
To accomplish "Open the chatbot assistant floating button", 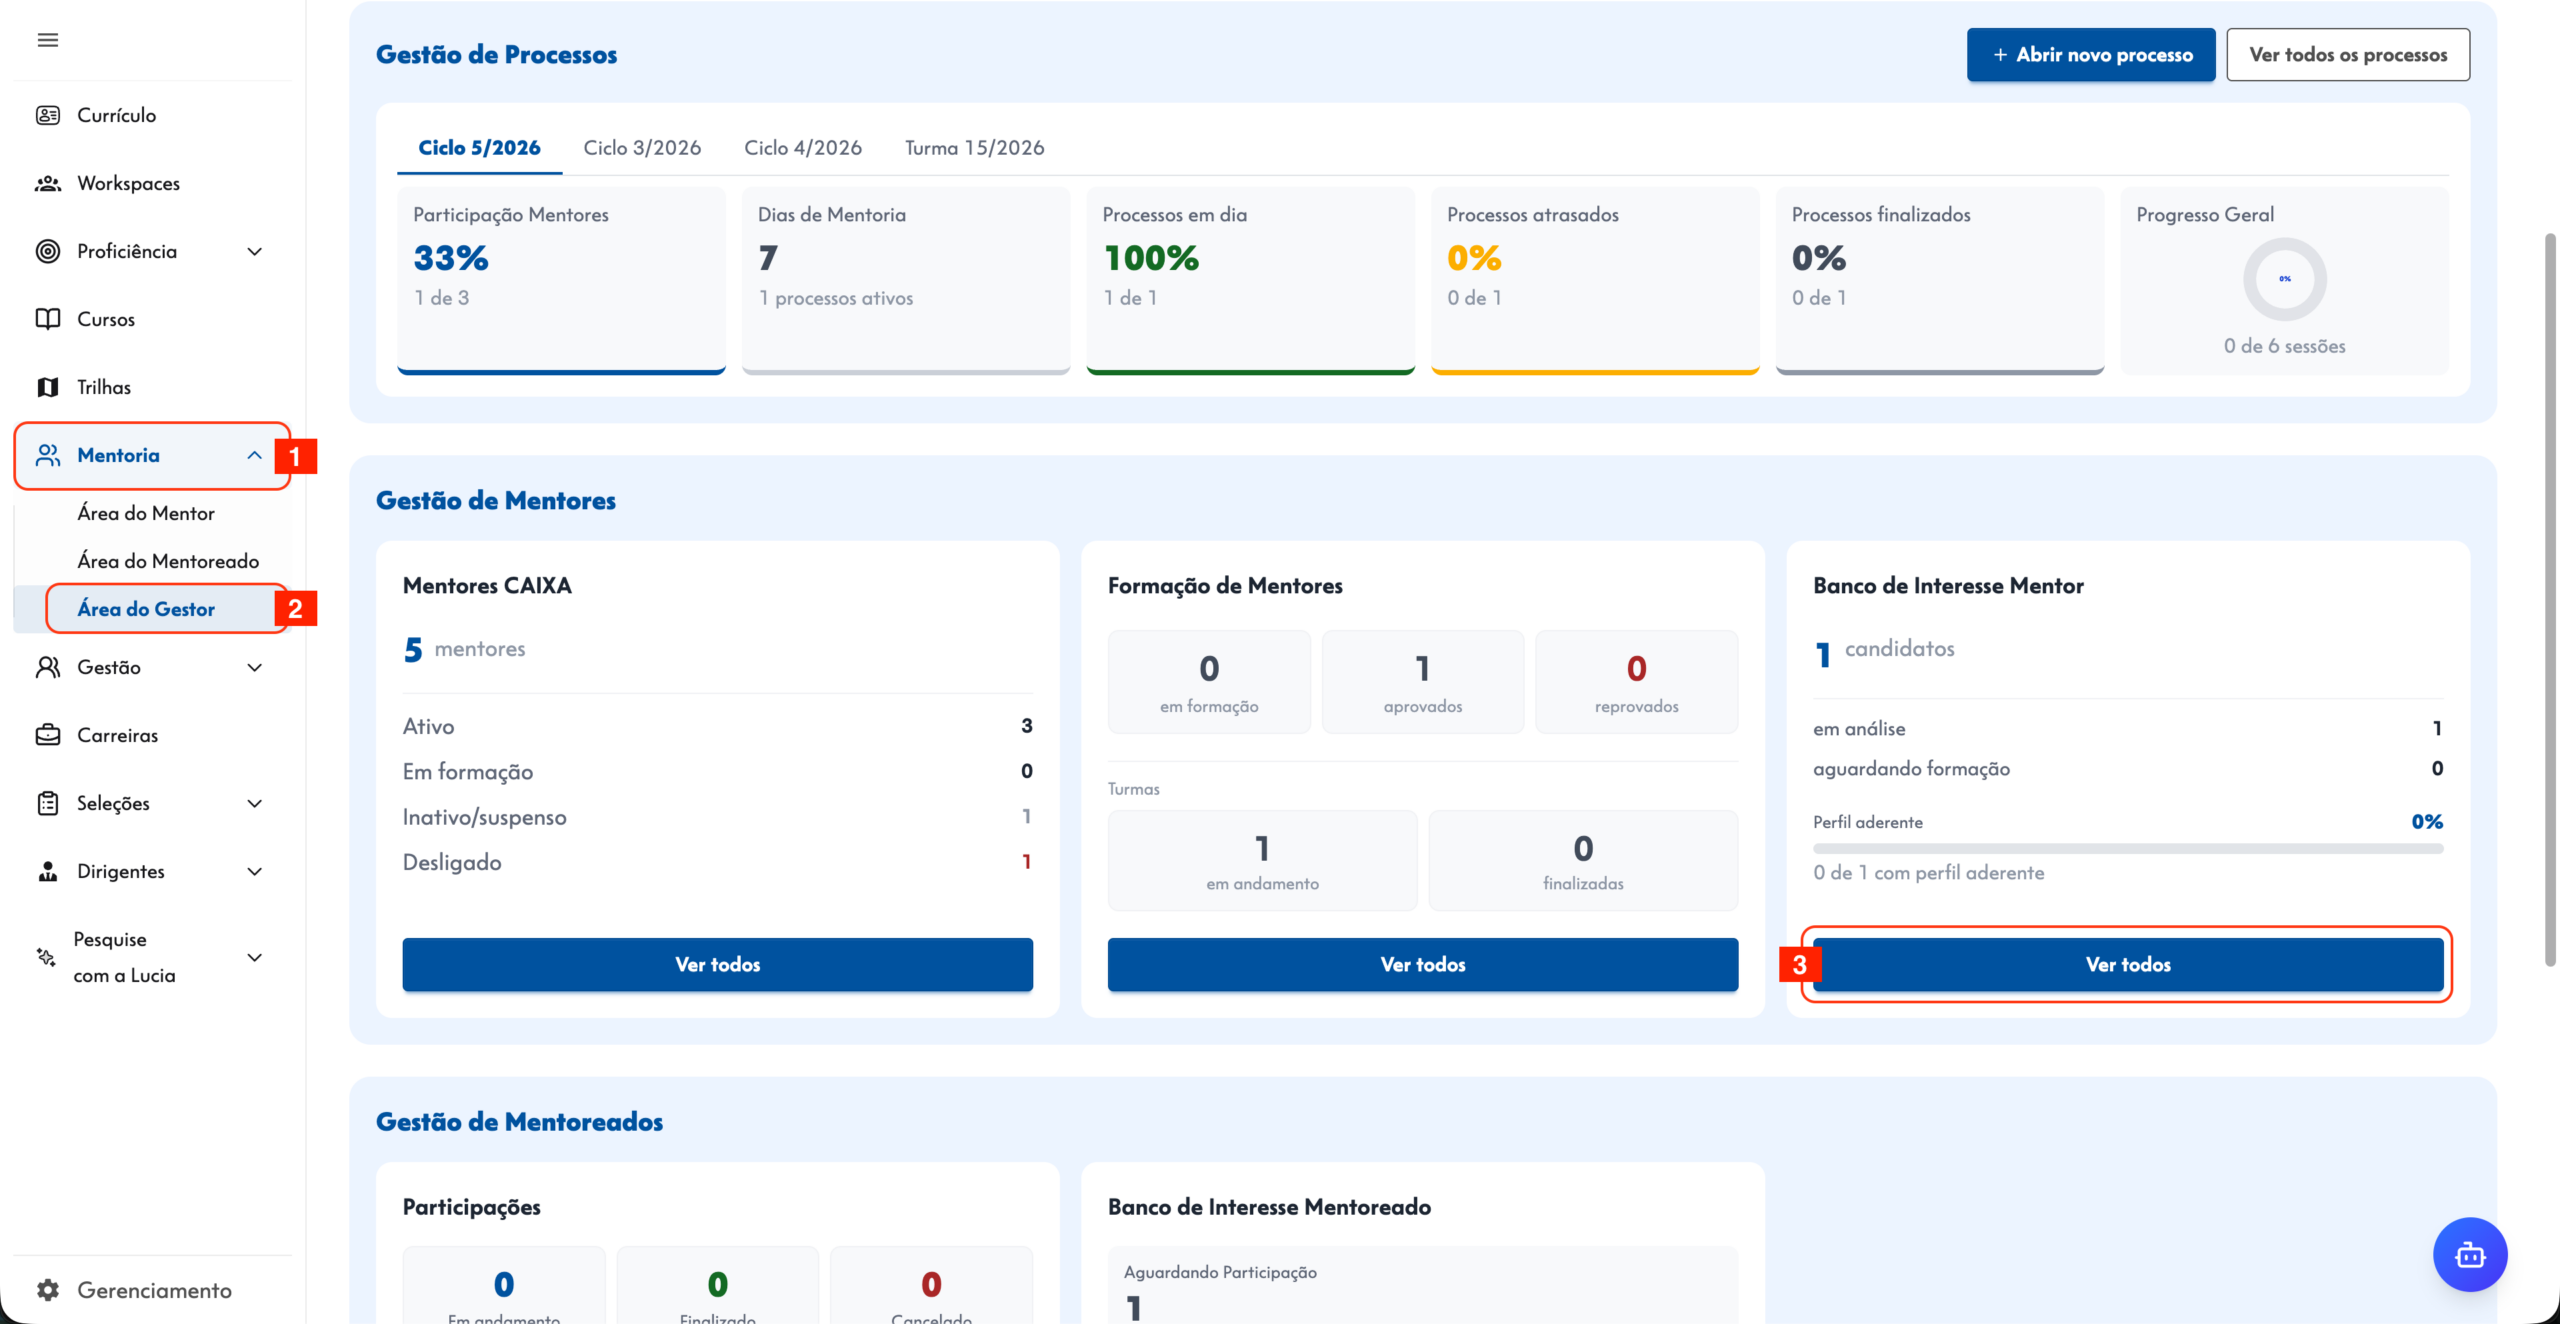I will tap(2470, 1254).
